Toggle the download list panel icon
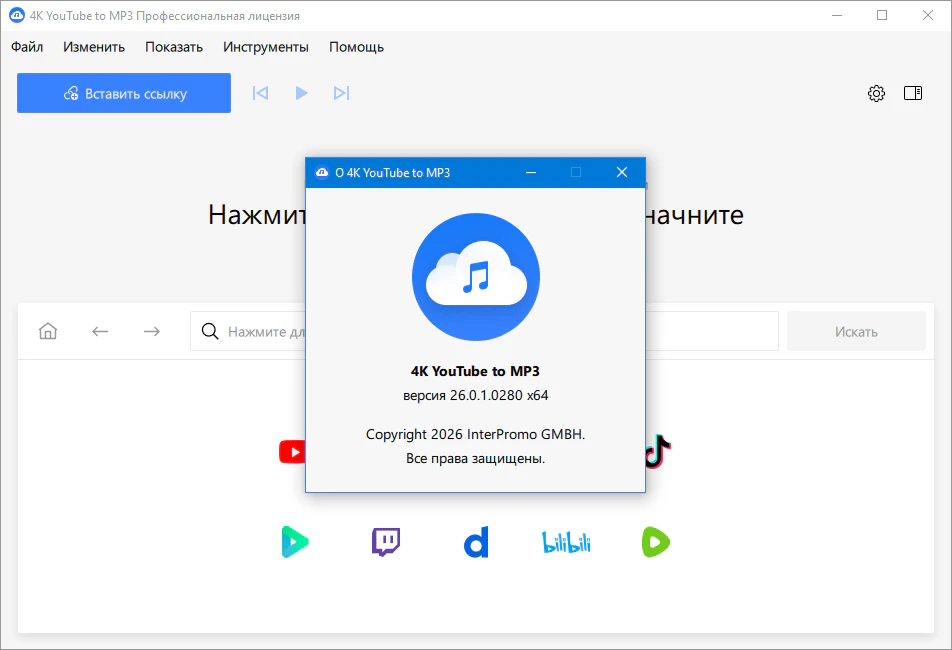The width and height of the screenshot is (952, 650). tap(912, 93)
